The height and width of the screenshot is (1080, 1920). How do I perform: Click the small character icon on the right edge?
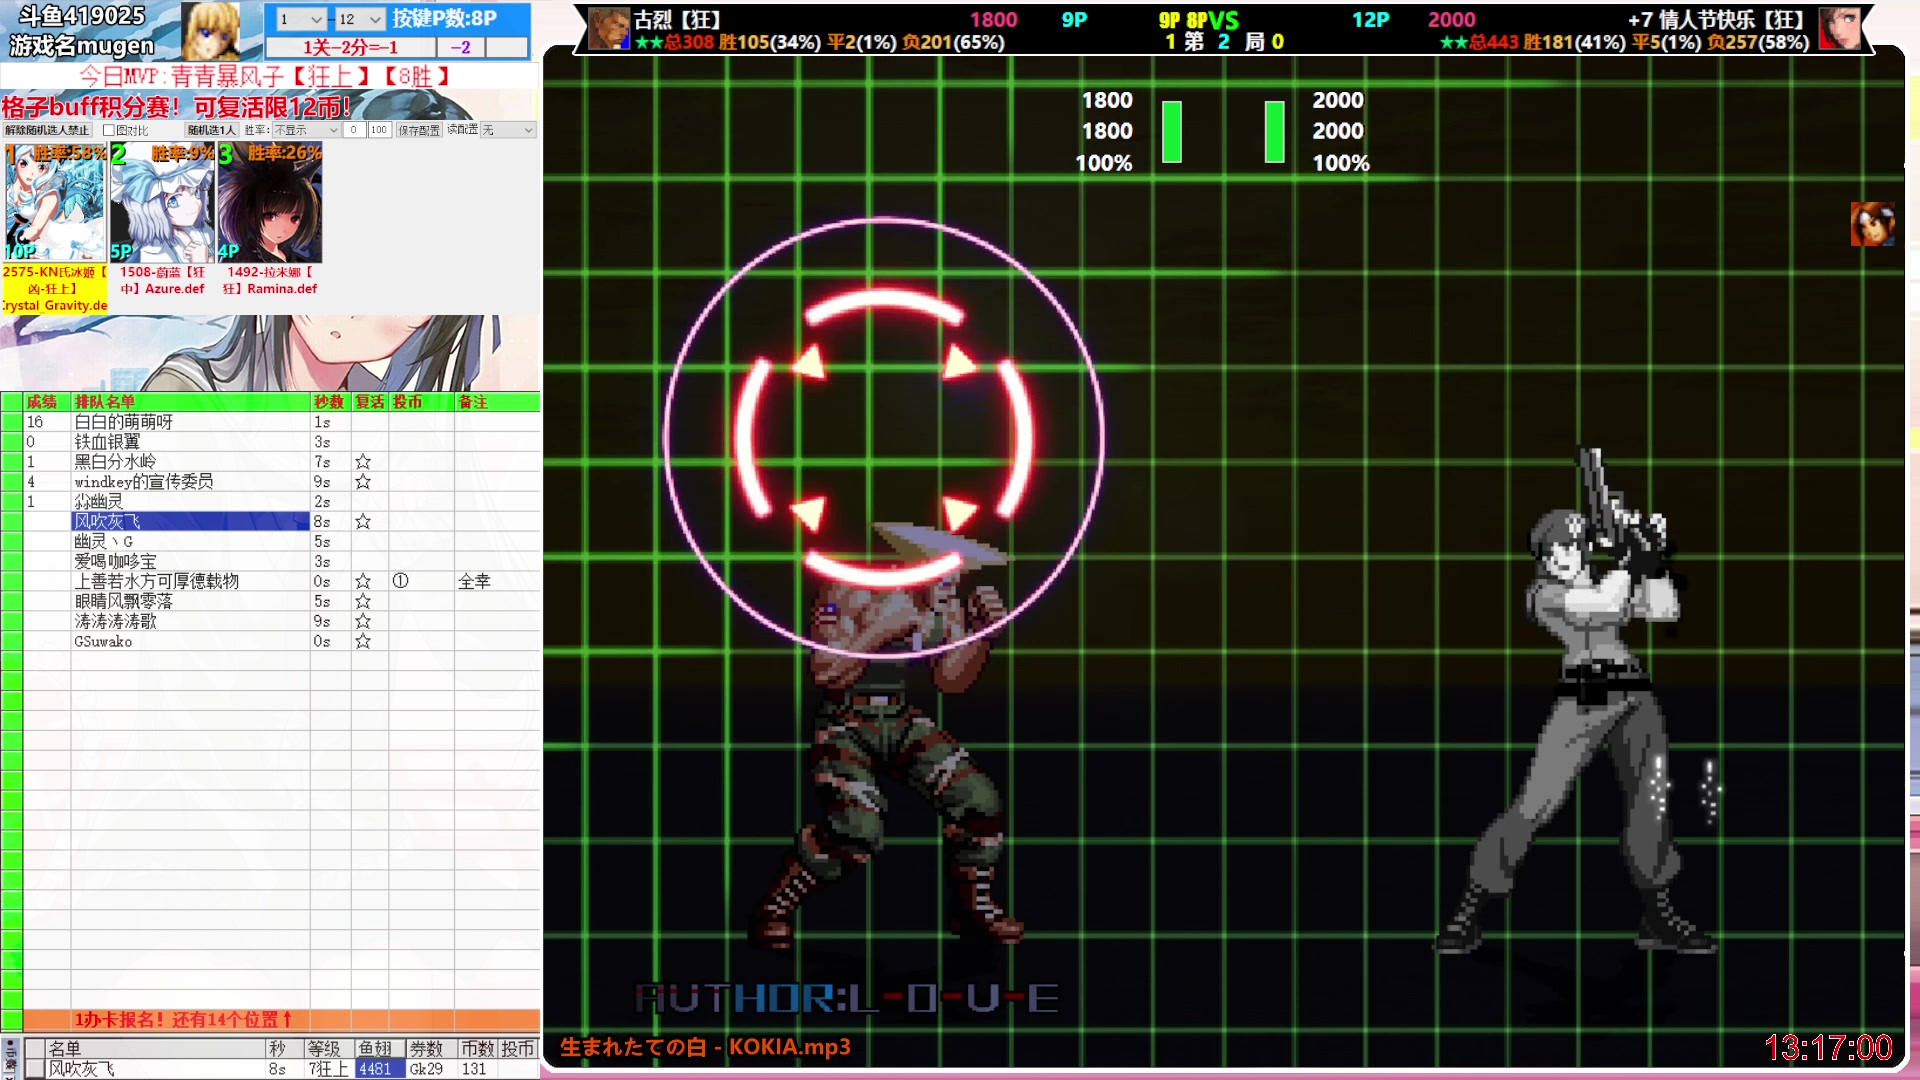tap(1872, 224)
